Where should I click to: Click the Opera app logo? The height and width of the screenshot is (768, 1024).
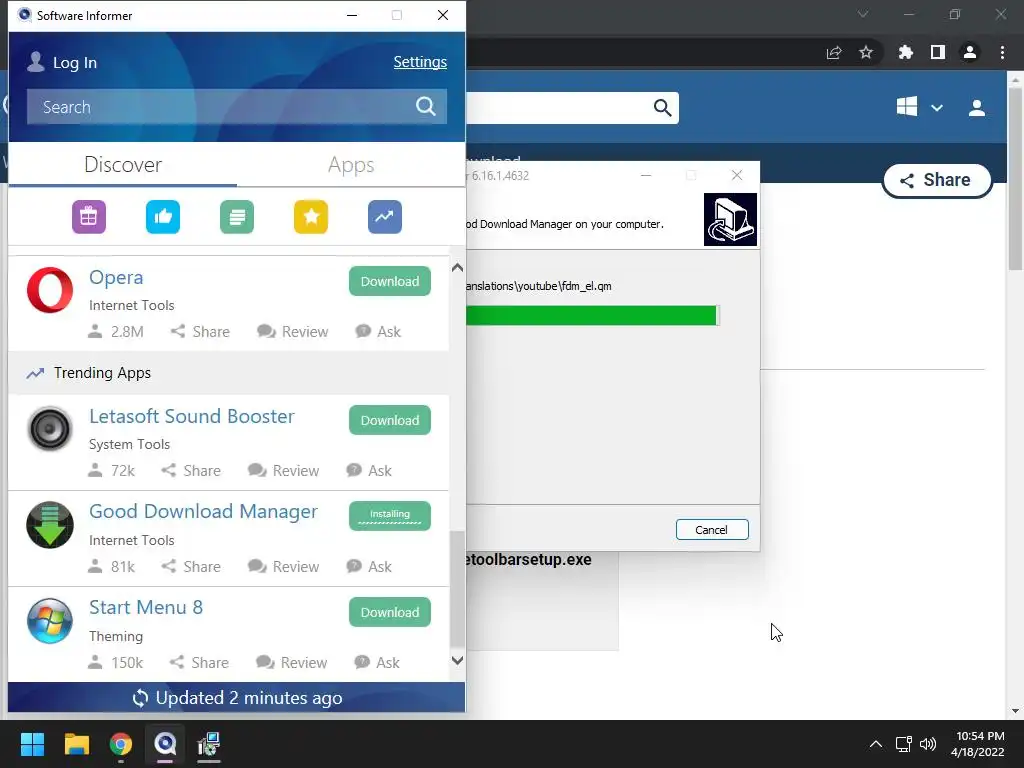click(x=50, y=290)
